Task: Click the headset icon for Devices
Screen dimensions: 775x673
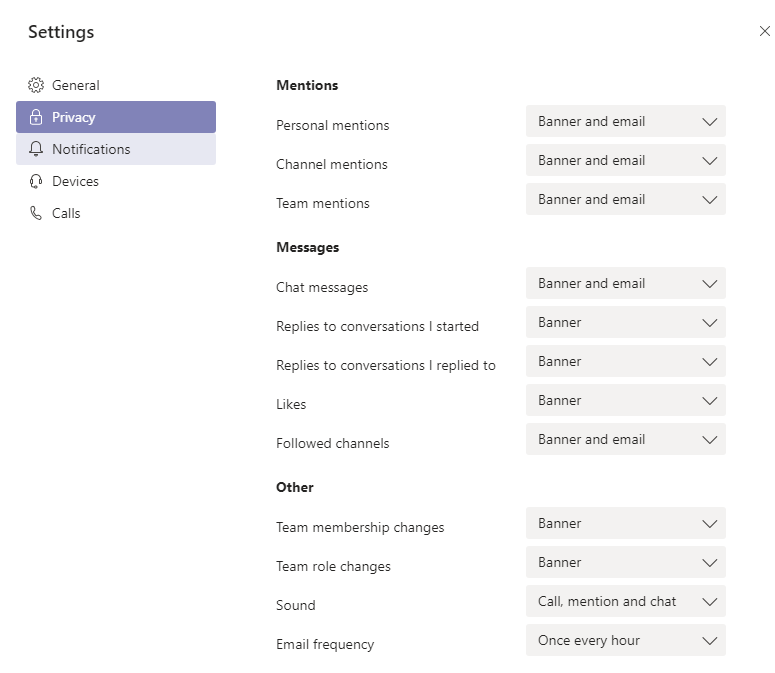Action: tap(36, 181)
